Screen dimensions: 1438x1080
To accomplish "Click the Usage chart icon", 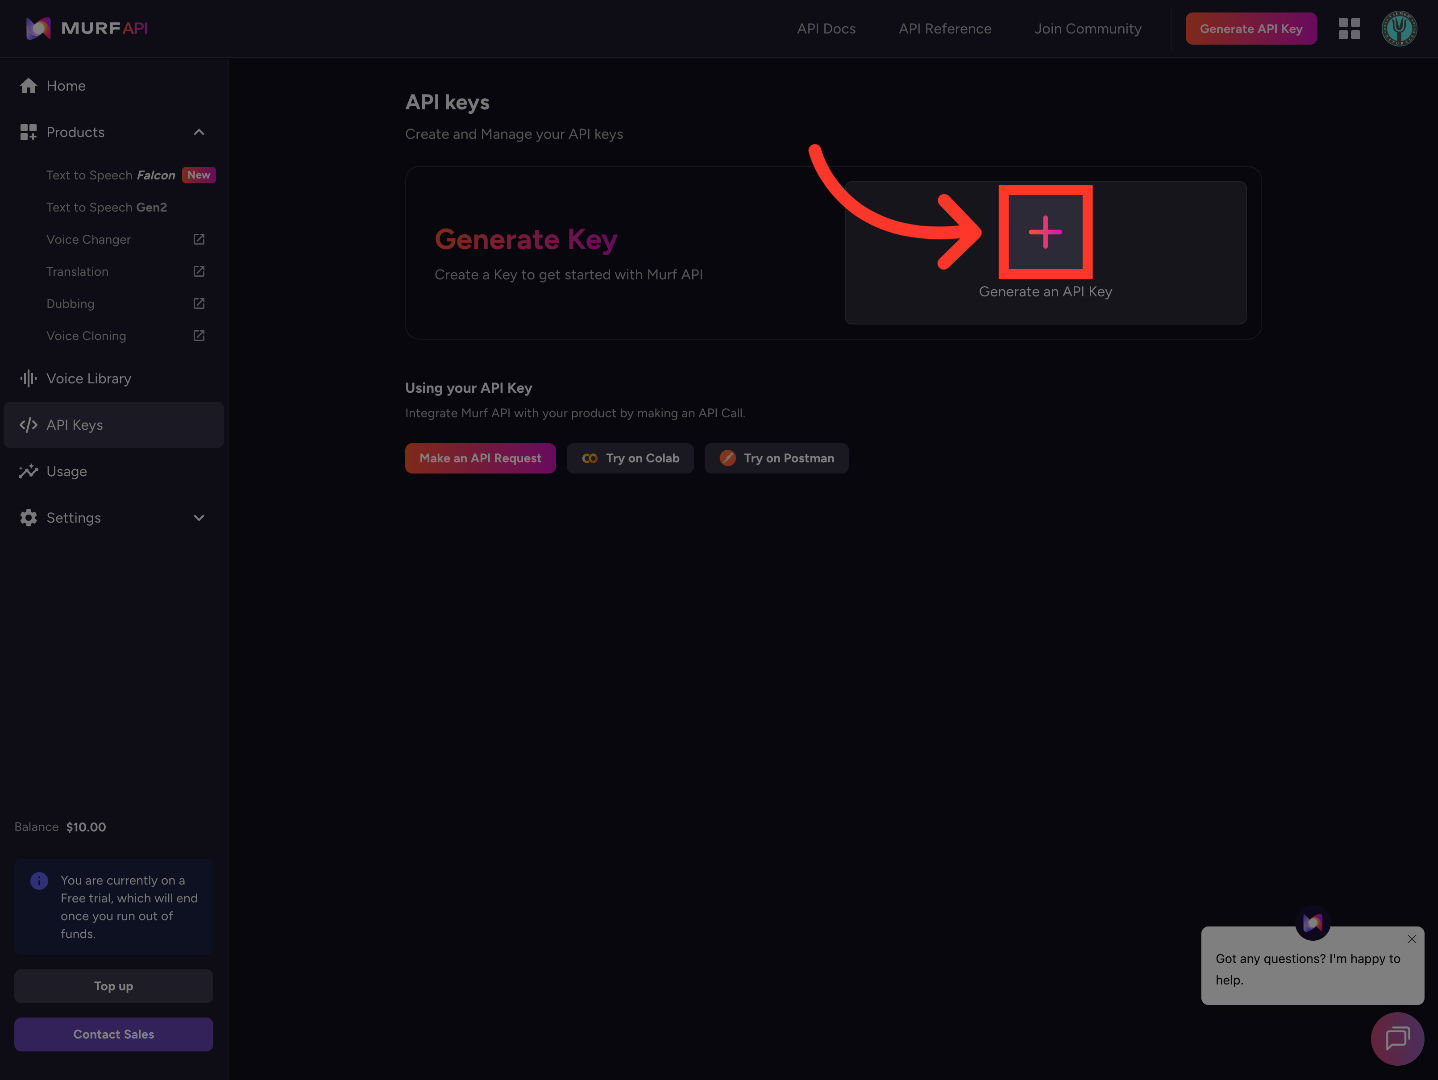I will click(28, 471).
